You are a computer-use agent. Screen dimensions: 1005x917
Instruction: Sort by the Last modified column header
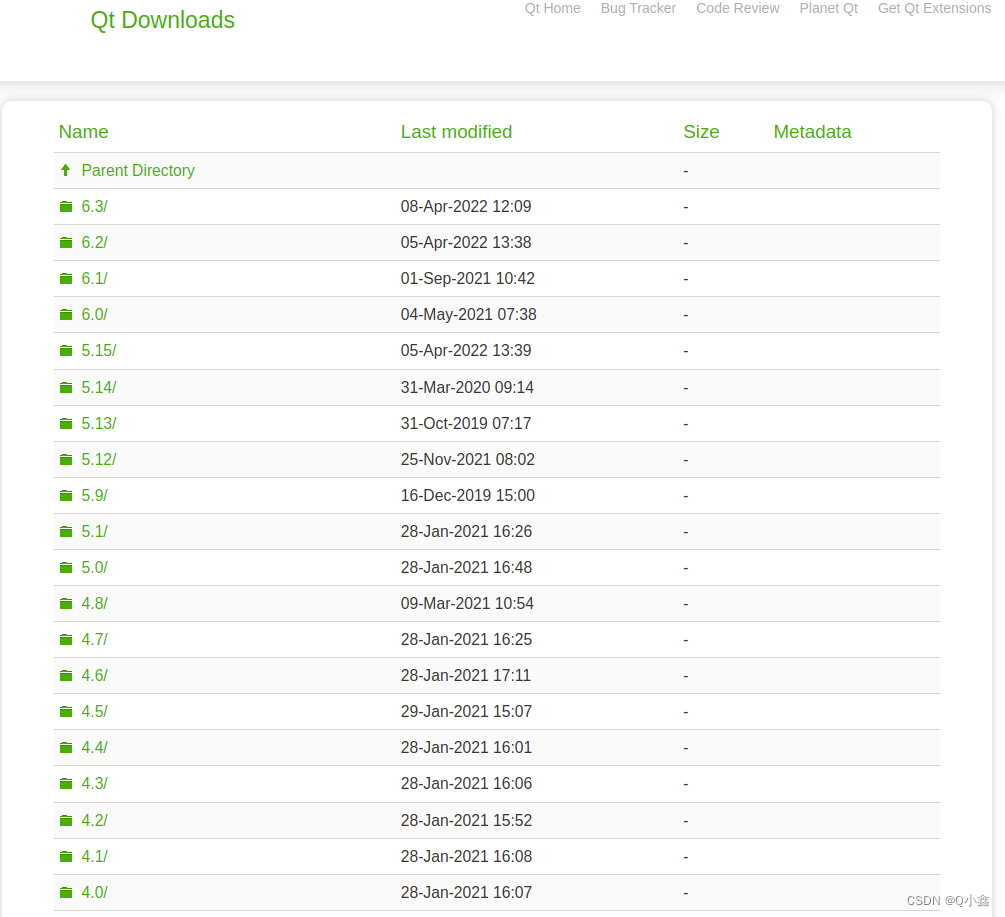pos(456,132)
